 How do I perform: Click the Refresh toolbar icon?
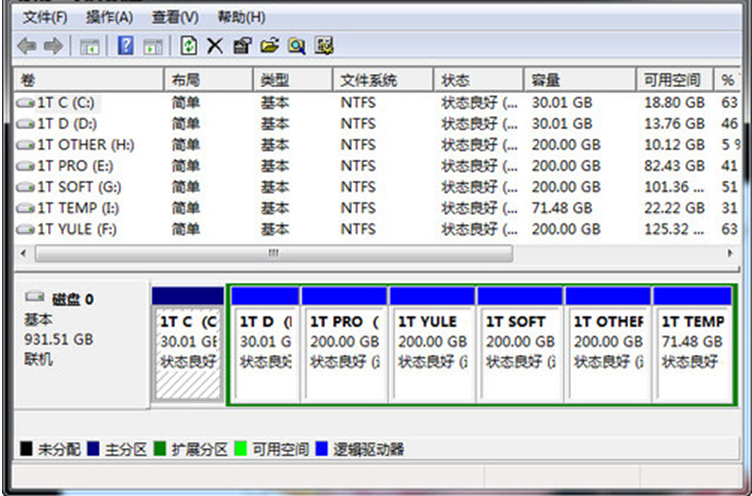tap(189, 46)
